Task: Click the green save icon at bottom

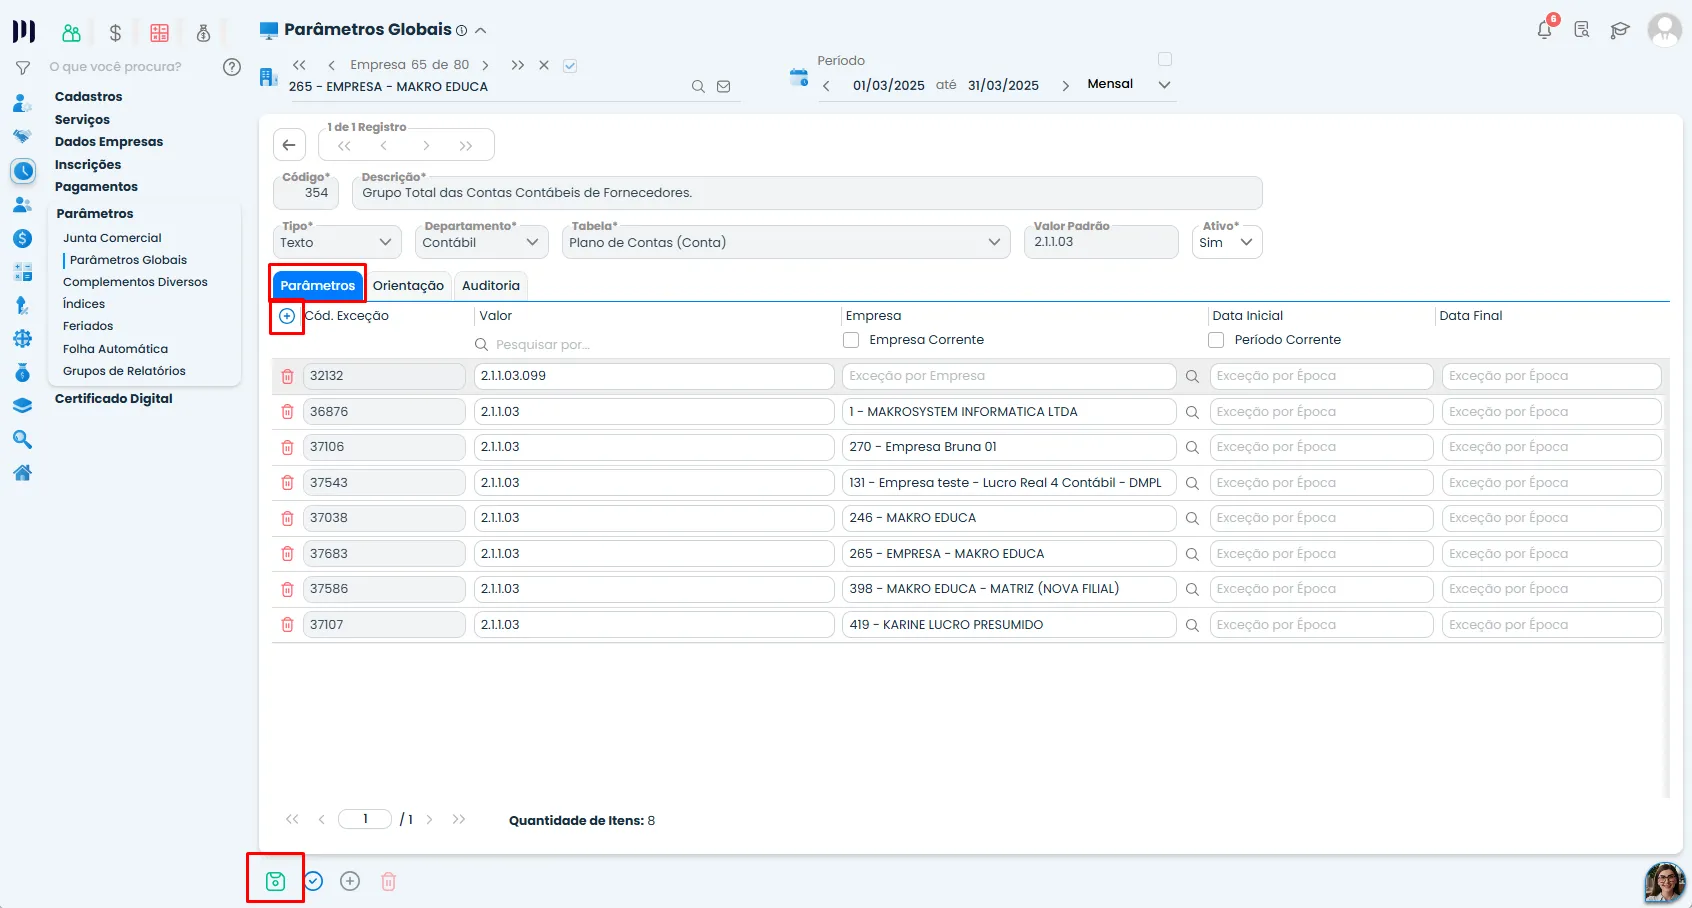Action: tap(275, 881)
